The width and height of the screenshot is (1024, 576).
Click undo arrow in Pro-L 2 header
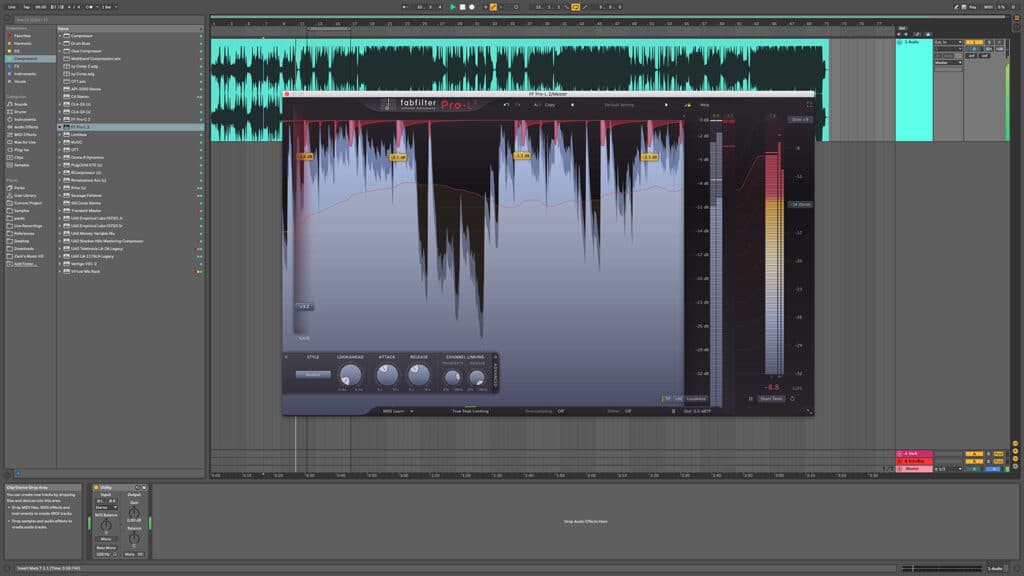tap(506, 104)
